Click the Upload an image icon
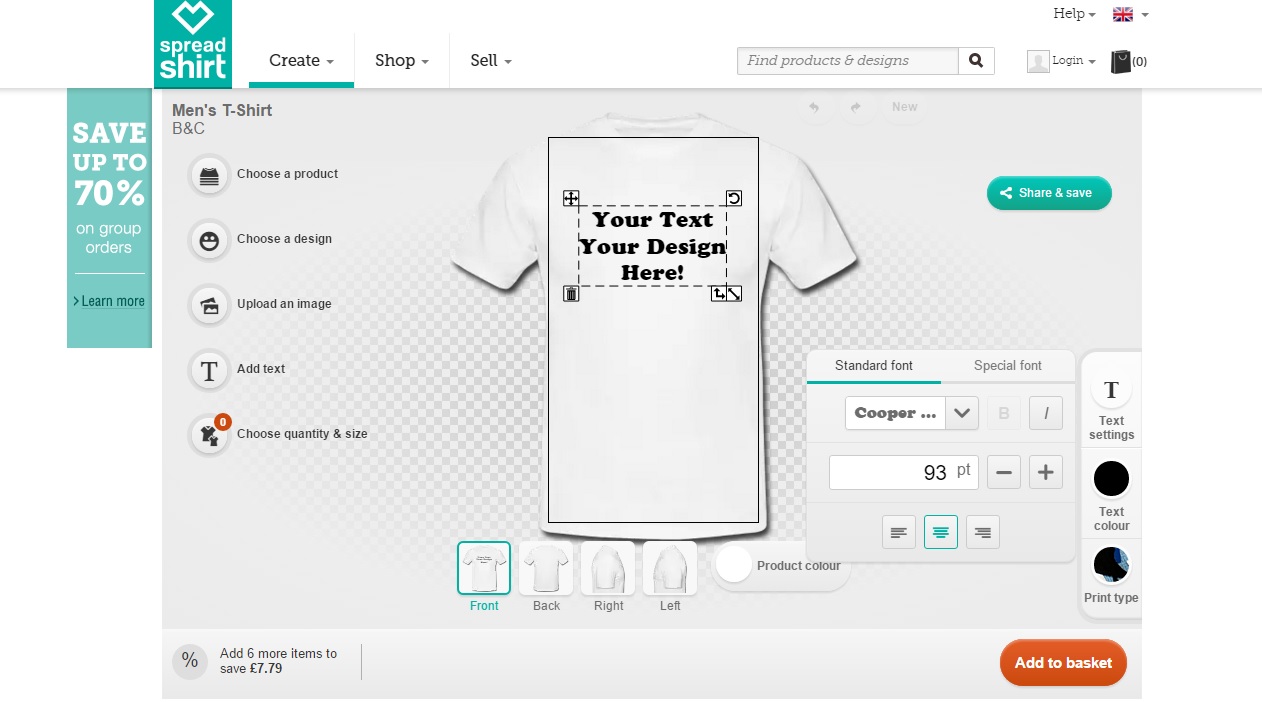The image size is (1262, 702). coord(209,305)
